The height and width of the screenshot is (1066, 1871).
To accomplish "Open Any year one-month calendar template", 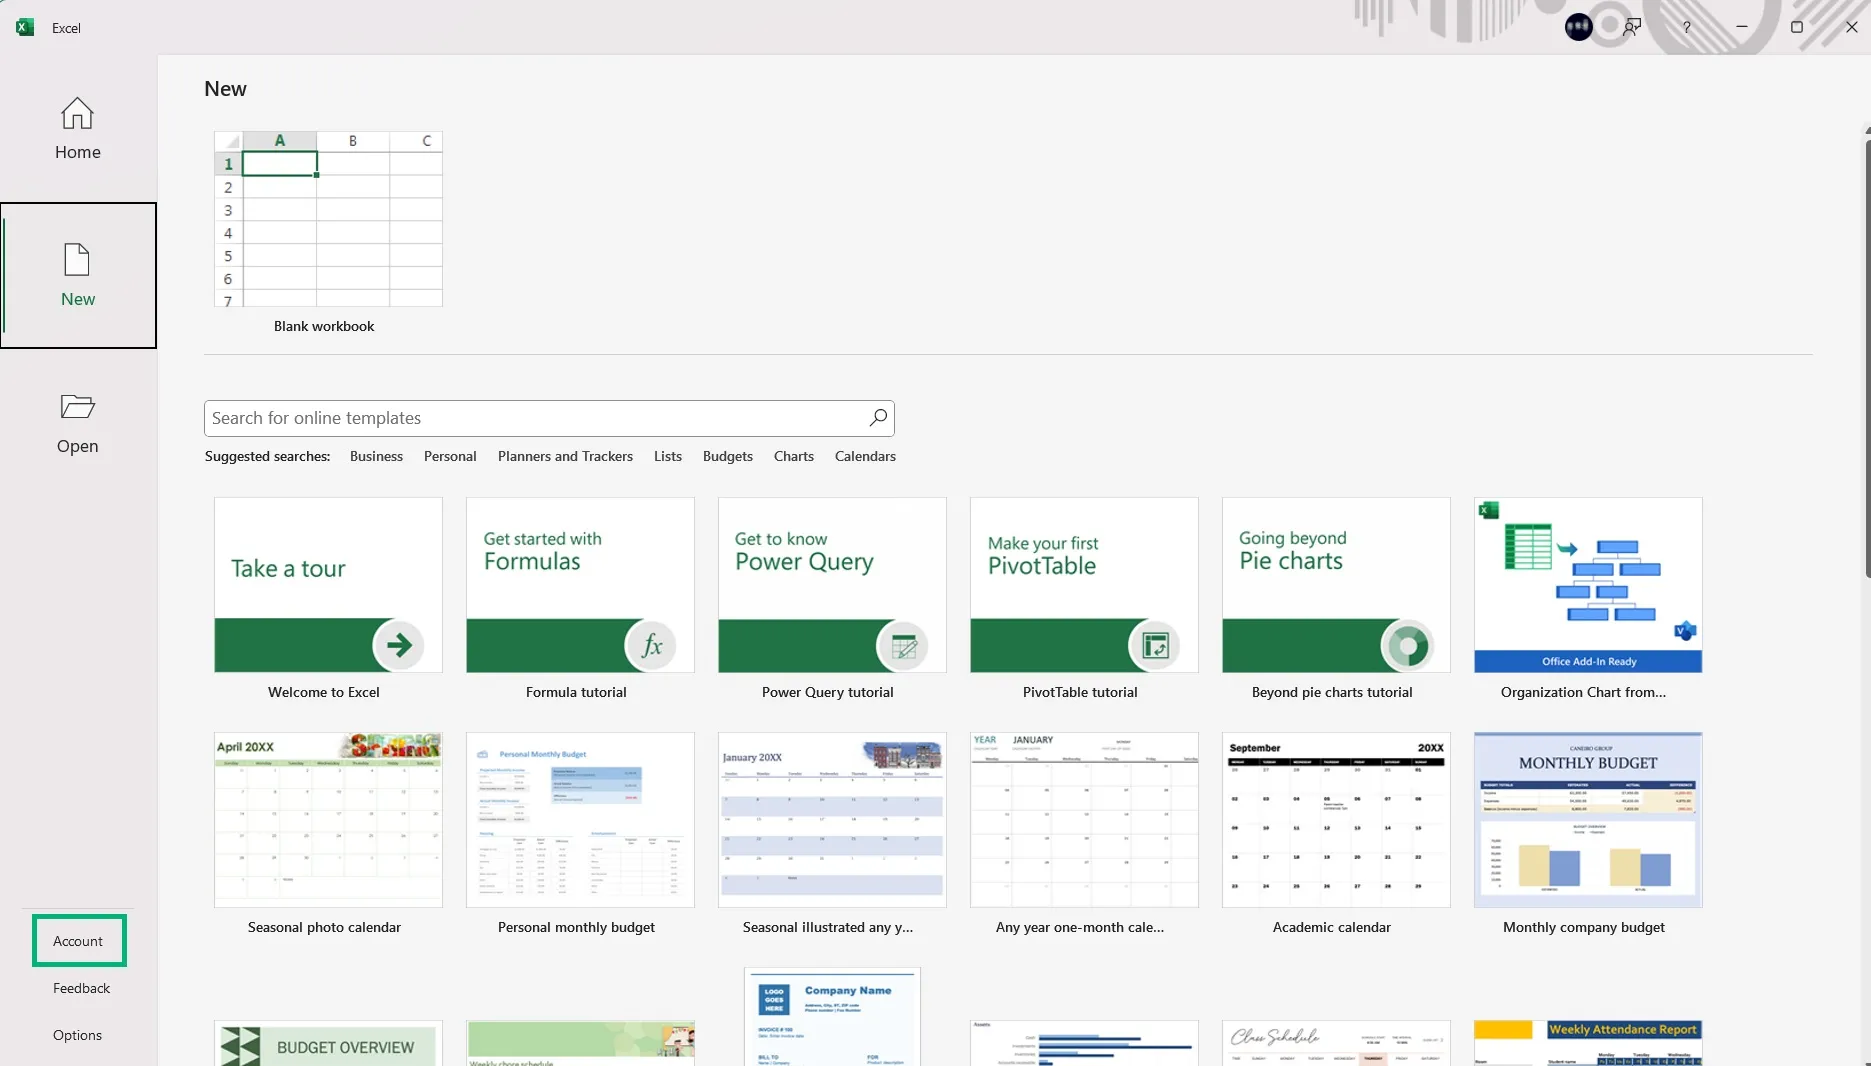I will pyautogui.click(x=1084, y=820).
